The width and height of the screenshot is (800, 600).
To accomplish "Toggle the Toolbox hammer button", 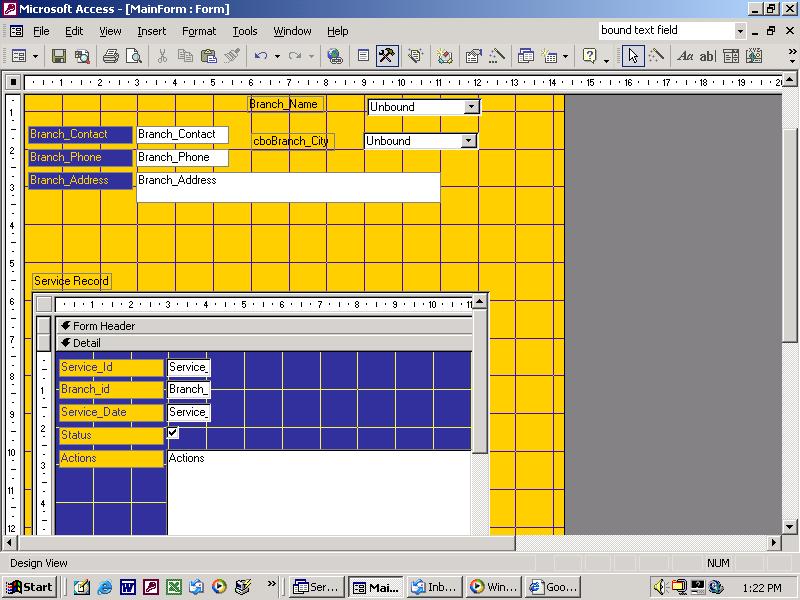I will (x=387, y=56).
